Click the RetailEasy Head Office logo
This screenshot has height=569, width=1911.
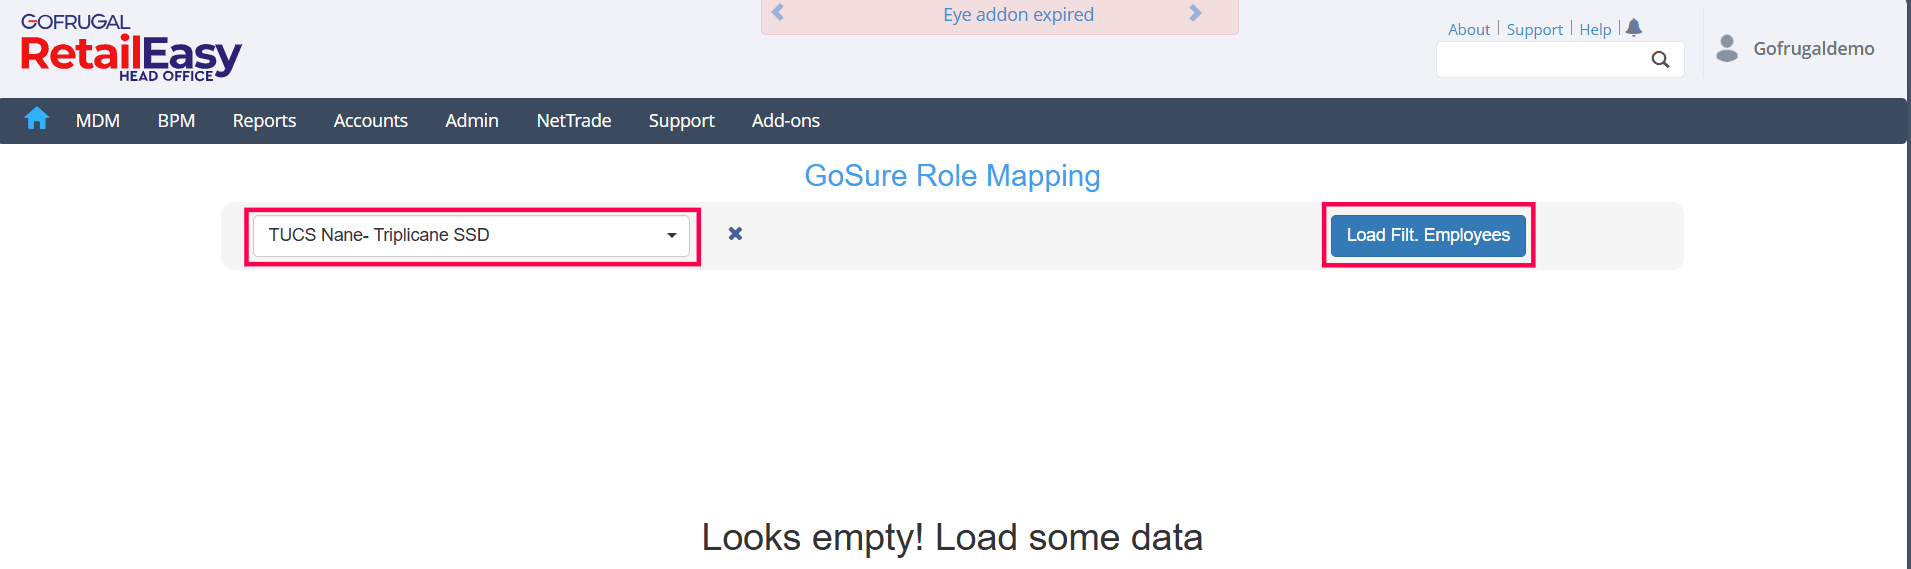point(131,48)
